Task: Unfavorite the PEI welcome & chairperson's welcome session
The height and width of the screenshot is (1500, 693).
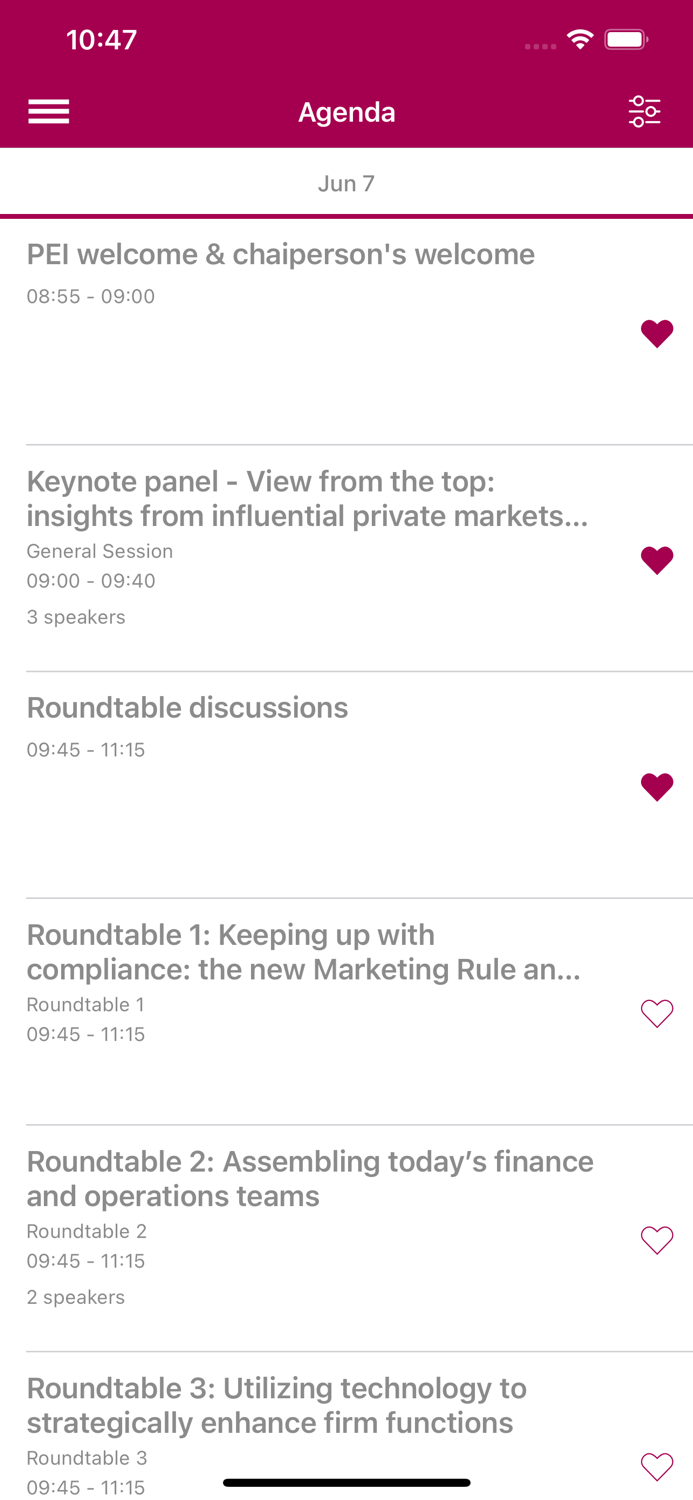Action: pyautogui.click(x=657, y=333)
